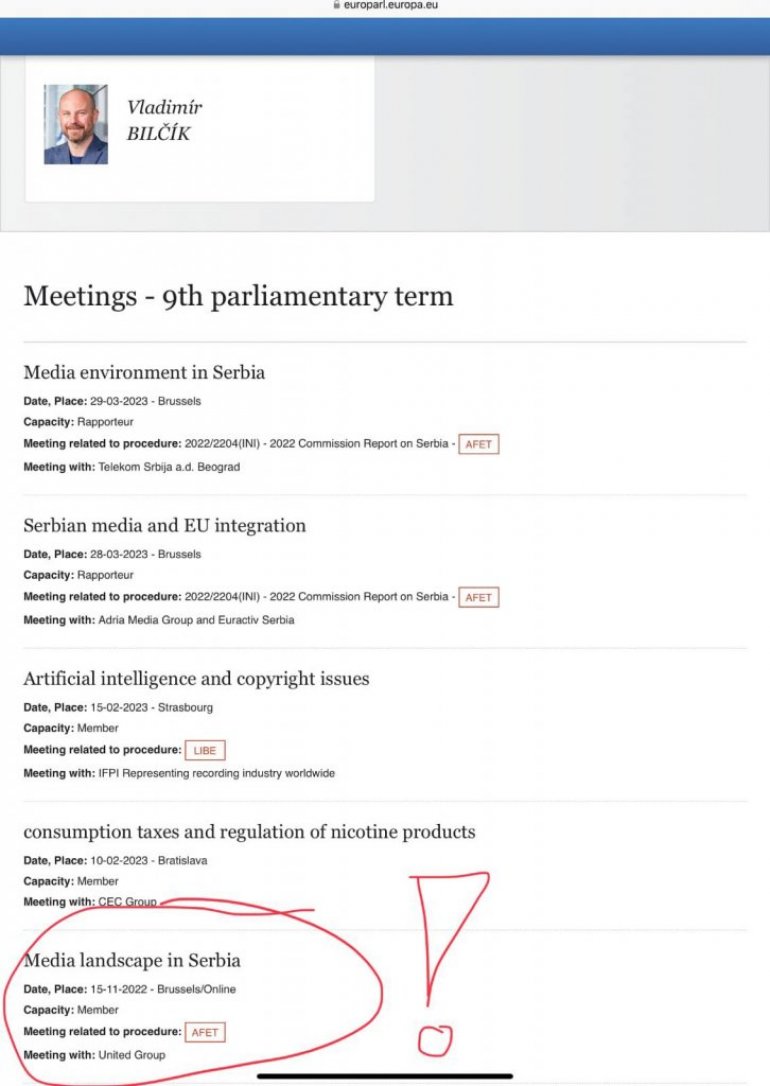Click the Telekom Srbija a.d. Beograd text
This screenshot has height=1086, width=770.
point(169,467)
